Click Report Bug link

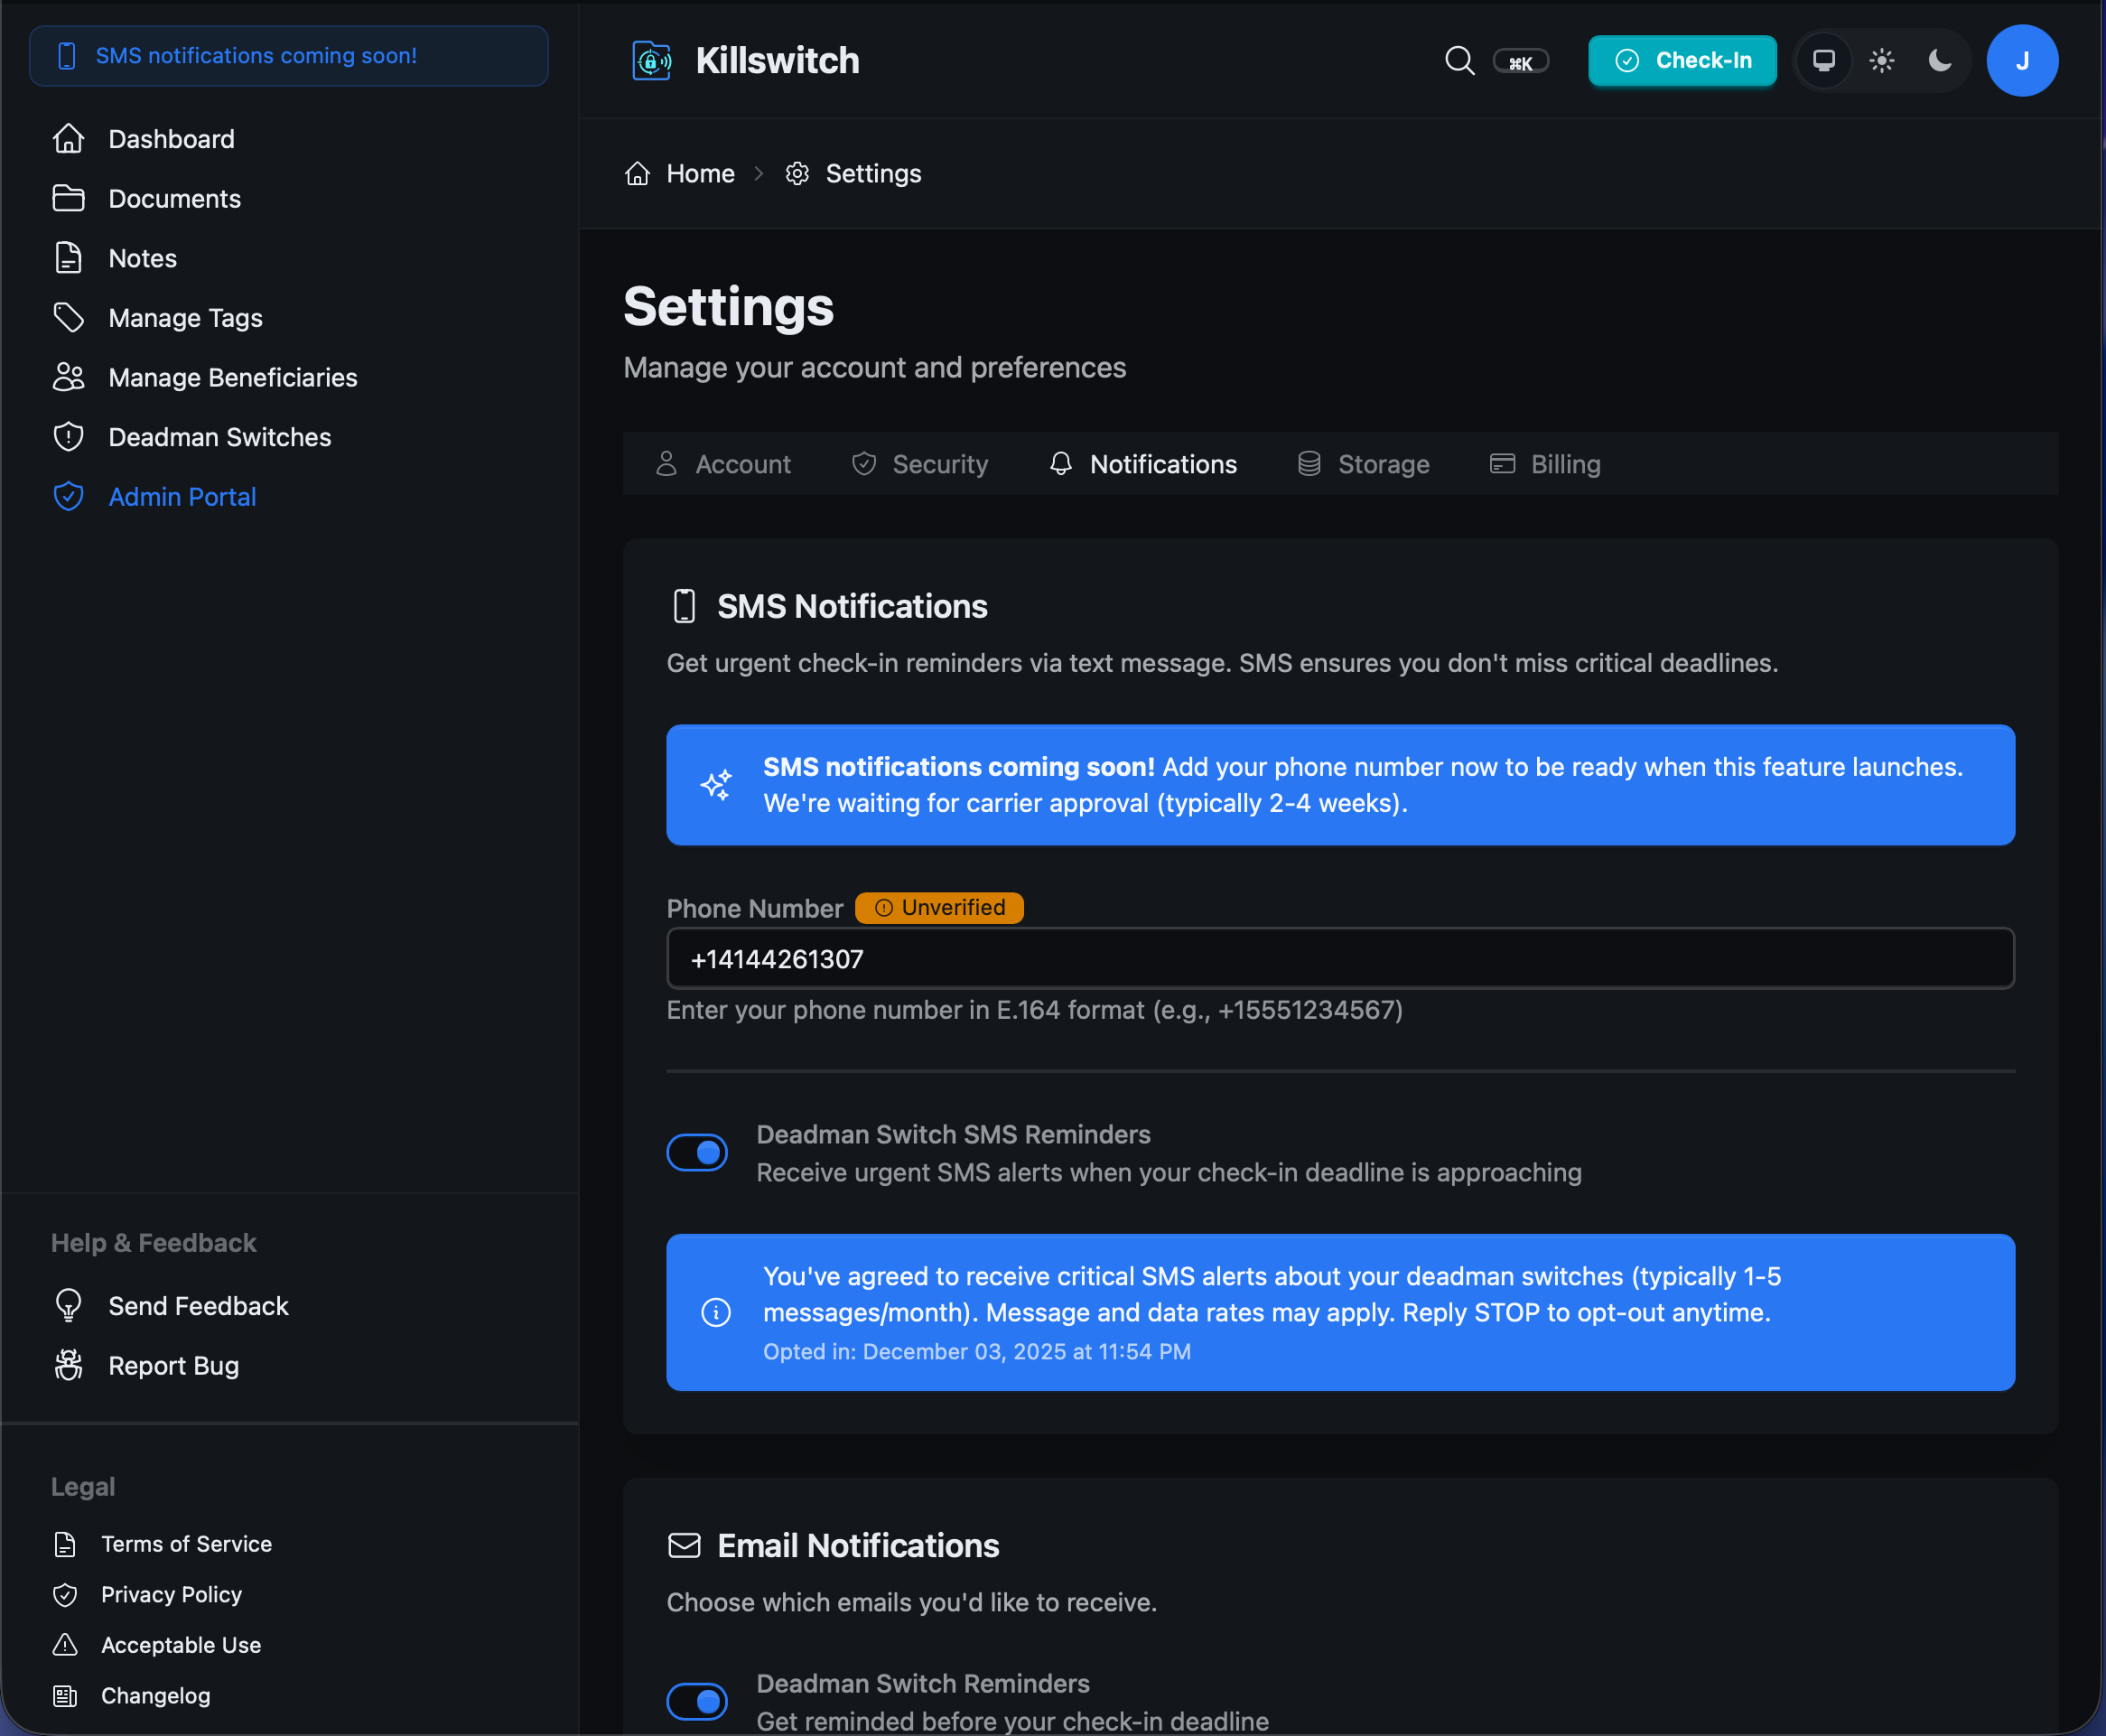tap(174, 1365)
